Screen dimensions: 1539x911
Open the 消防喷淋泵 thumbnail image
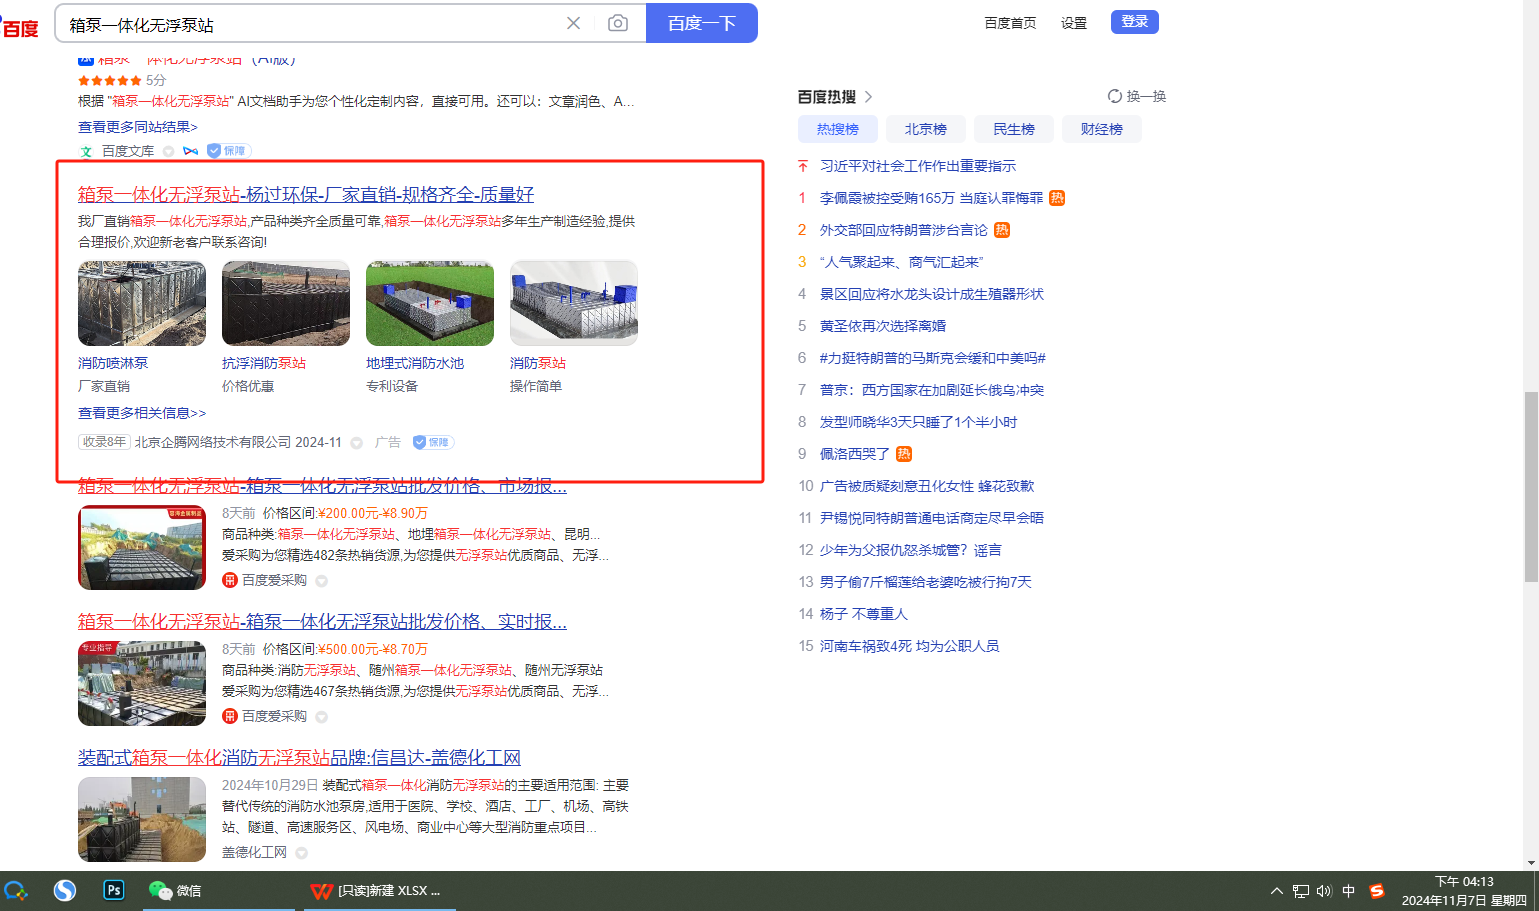[x=142, y=303]
